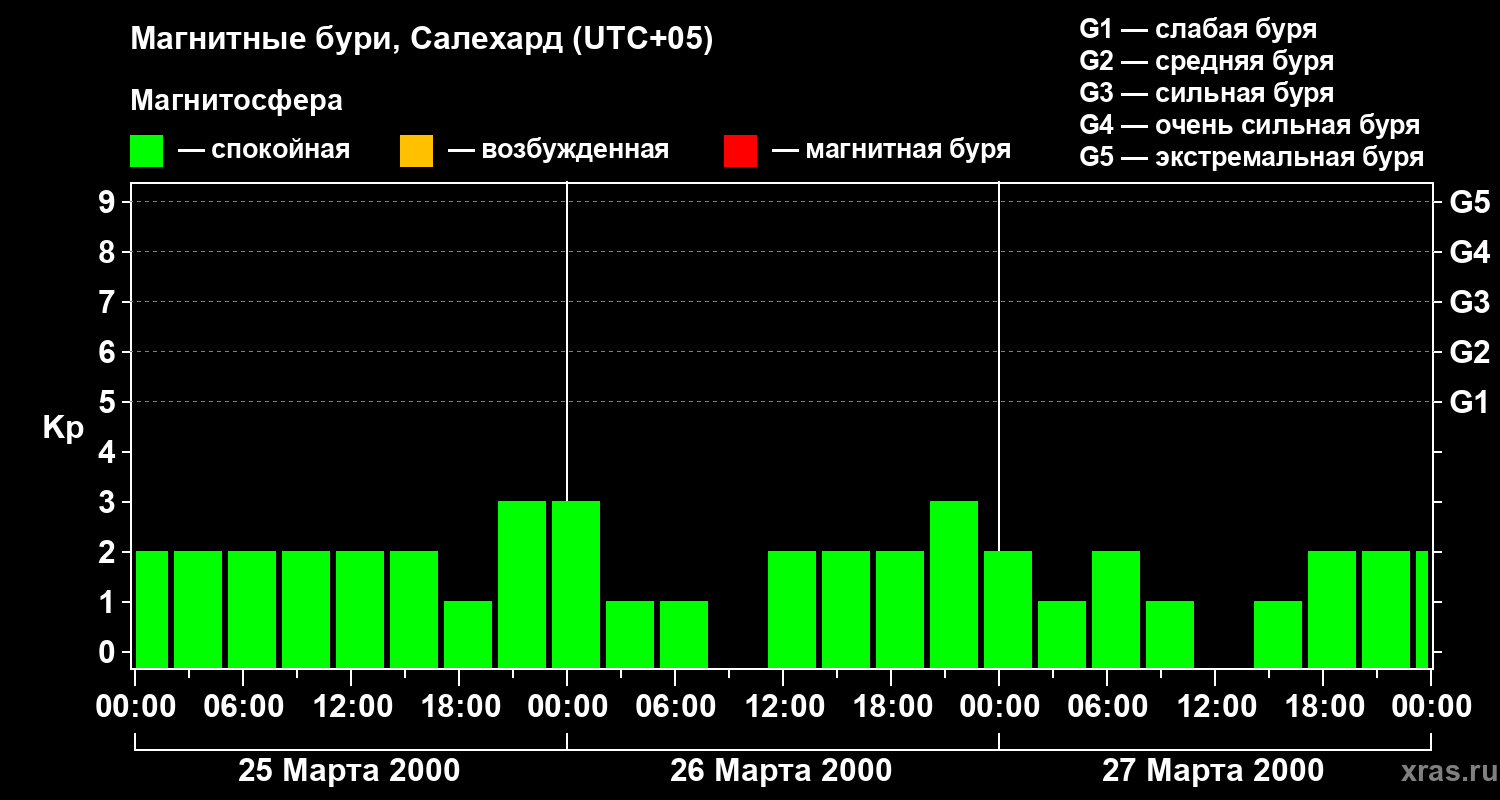Click the right-axis 'G5' storm level label

point(1469,202)
